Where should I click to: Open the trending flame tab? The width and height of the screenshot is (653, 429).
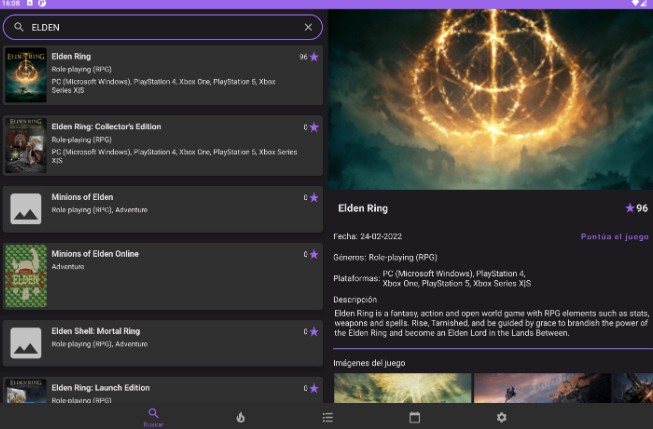(241, 417)
